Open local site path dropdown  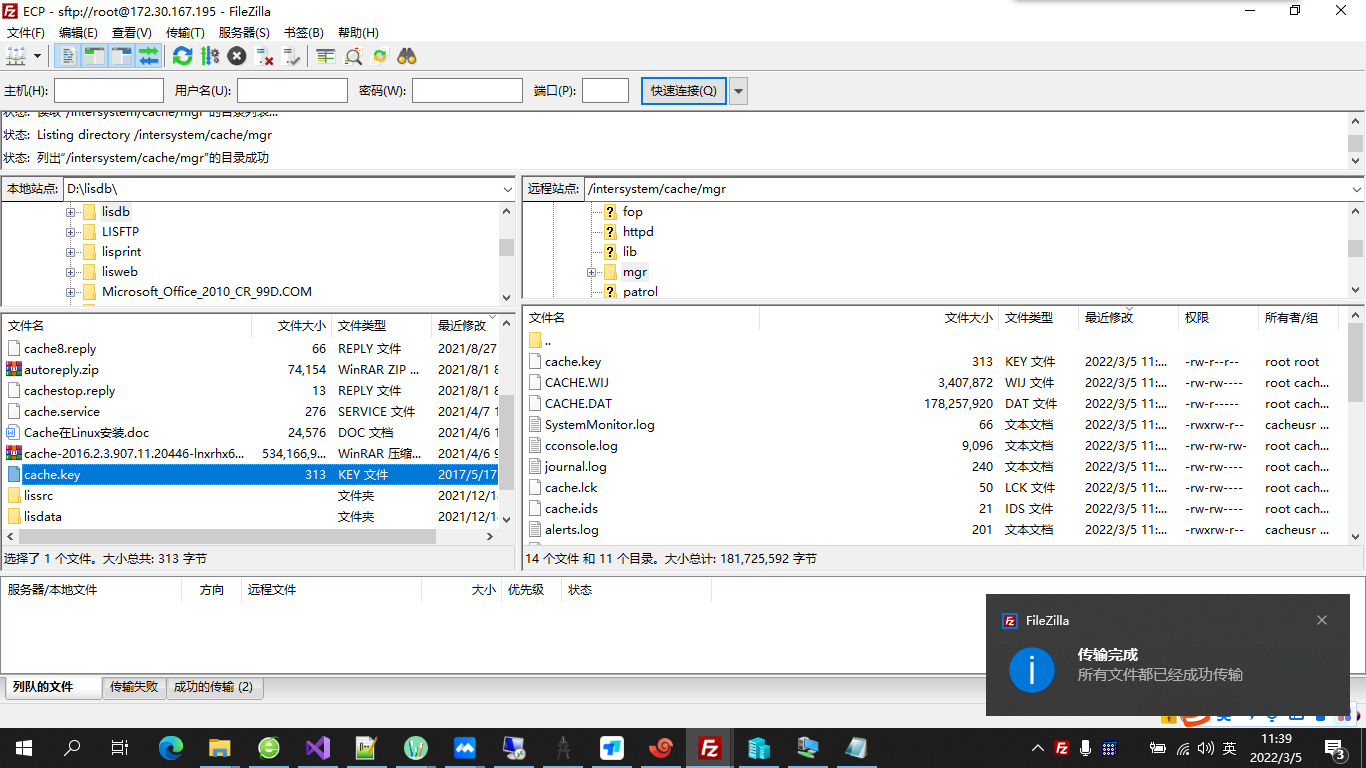point(508,189)
